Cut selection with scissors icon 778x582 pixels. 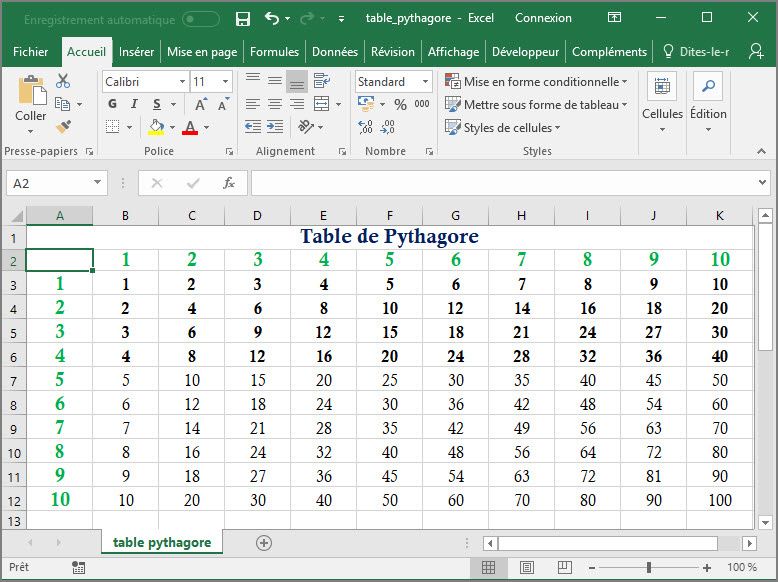point(63,81)
